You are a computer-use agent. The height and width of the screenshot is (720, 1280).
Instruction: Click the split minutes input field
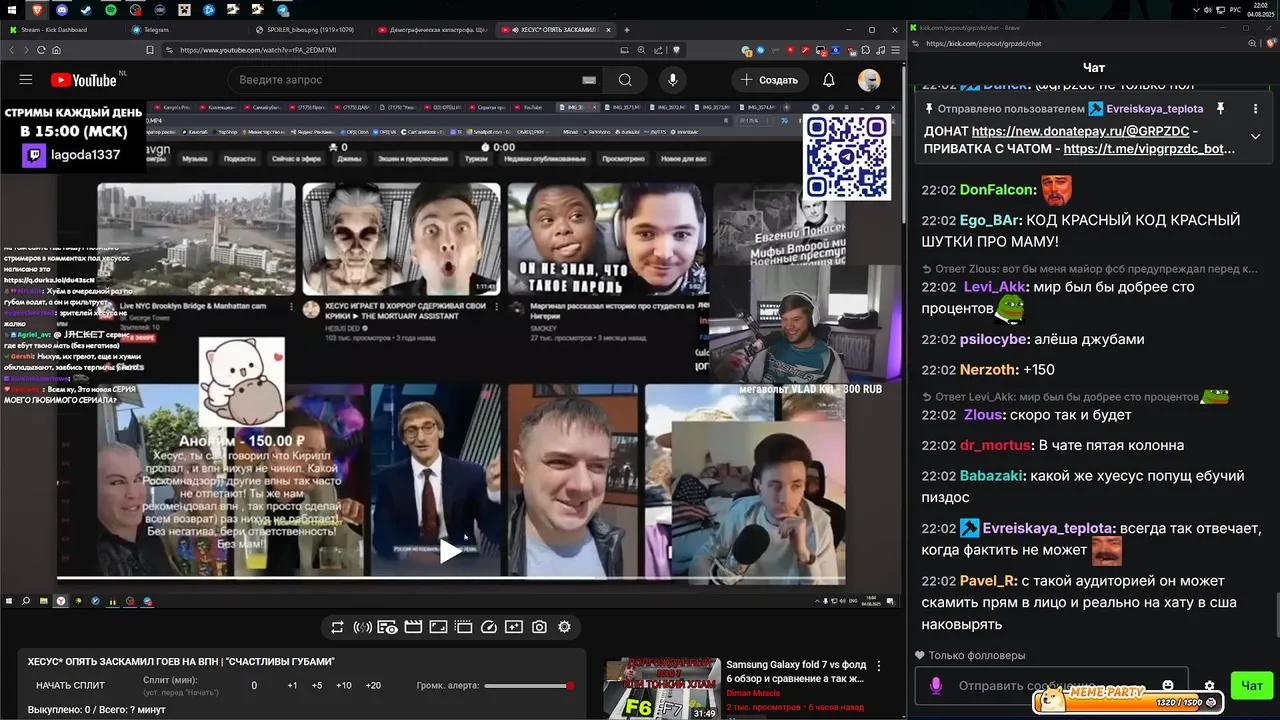click(254, 685)
